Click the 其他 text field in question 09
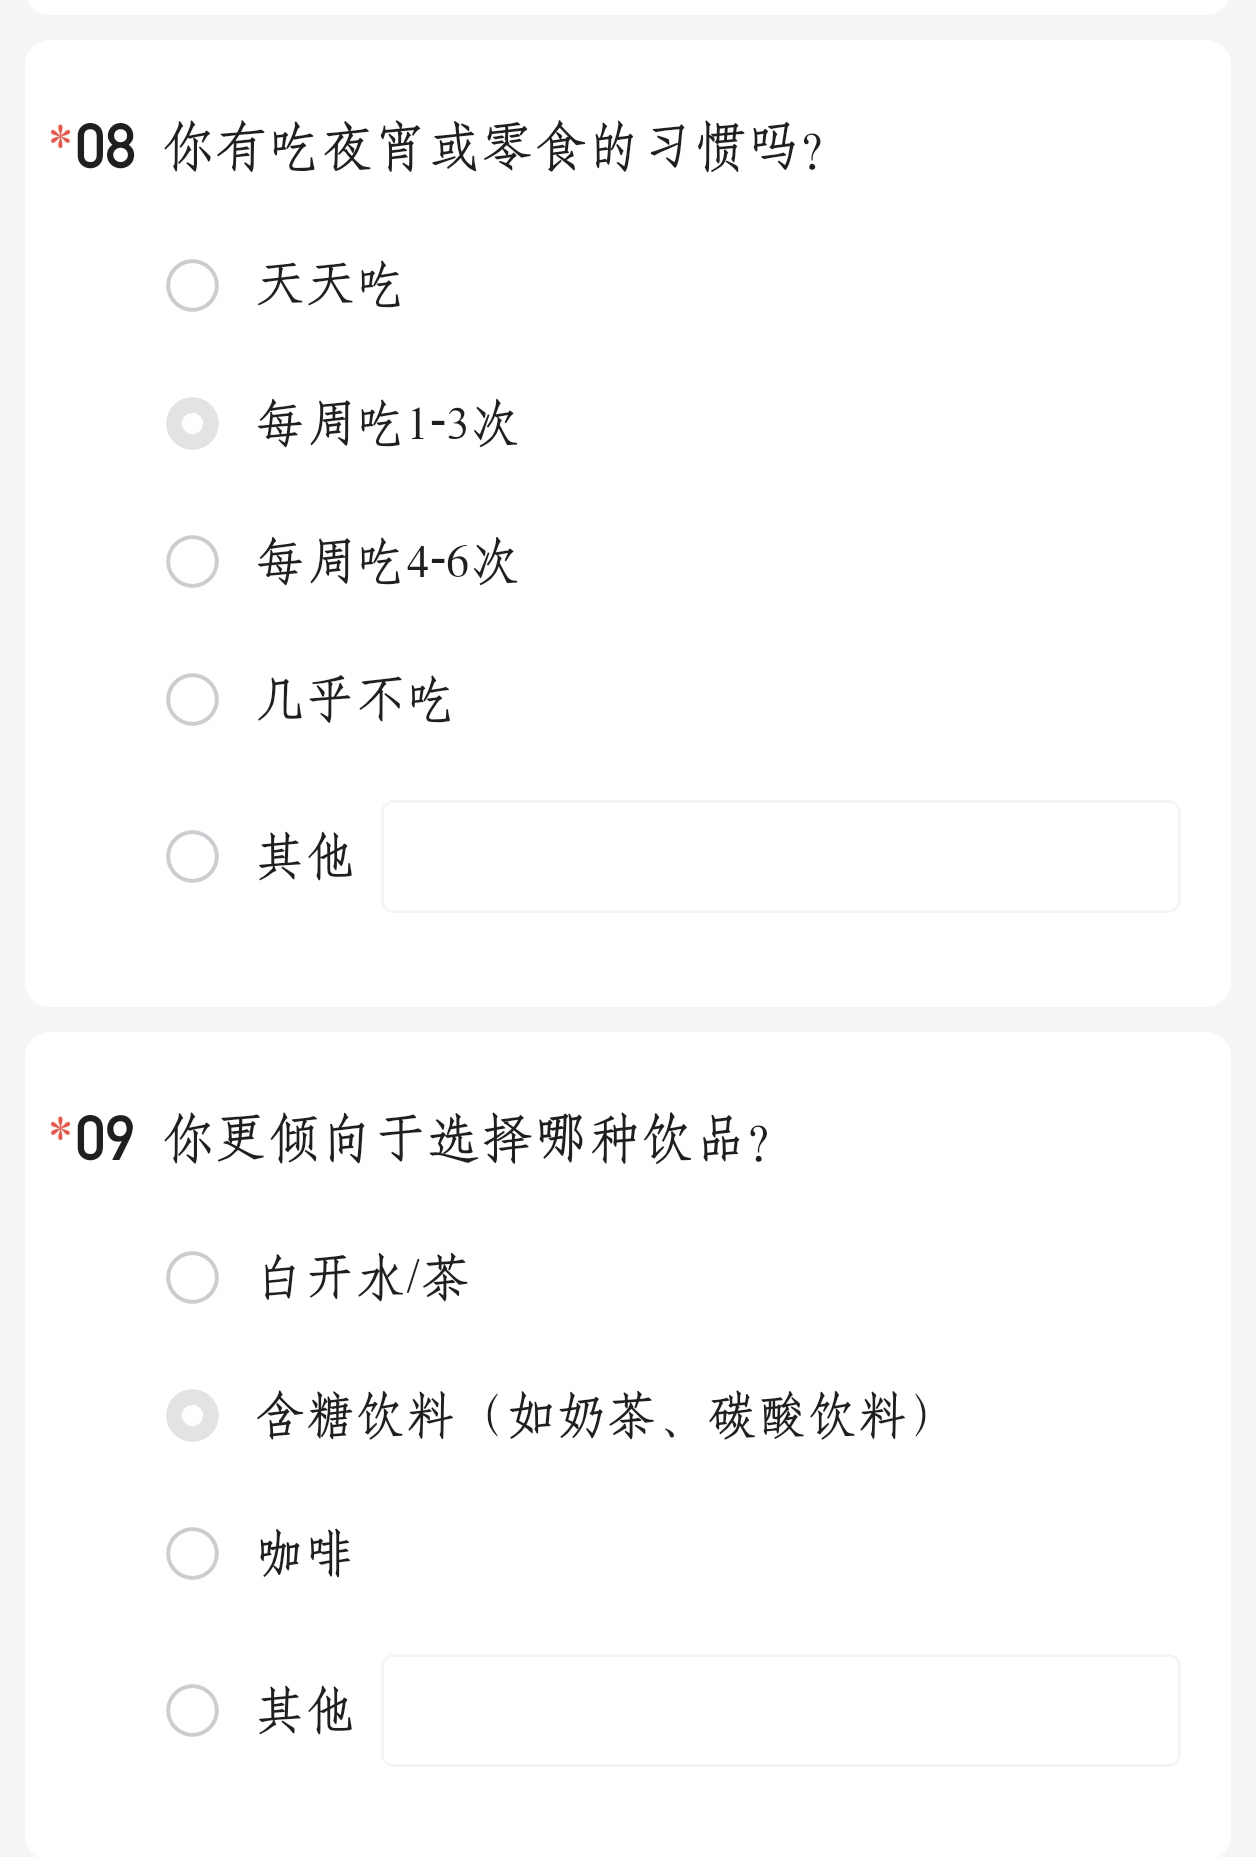 [x=781, y=1710]
